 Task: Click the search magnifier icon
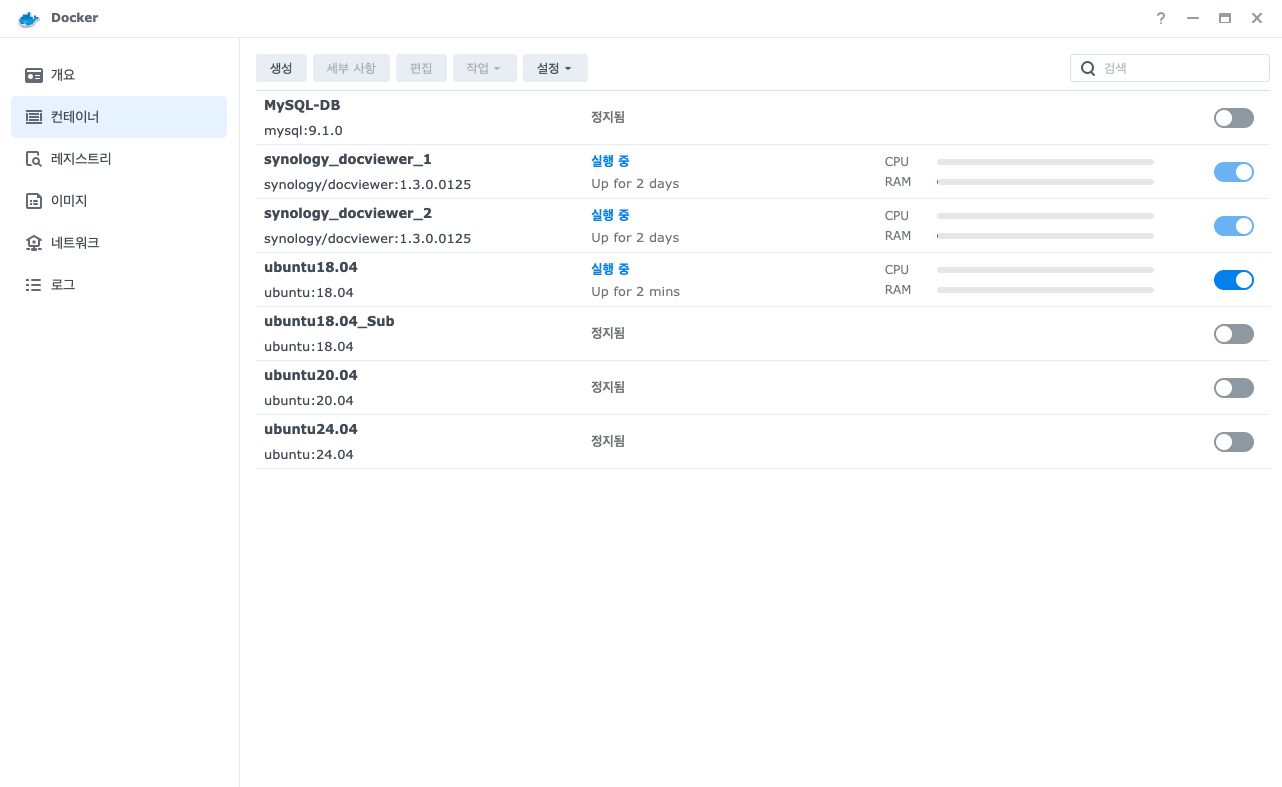[1088, 68]
